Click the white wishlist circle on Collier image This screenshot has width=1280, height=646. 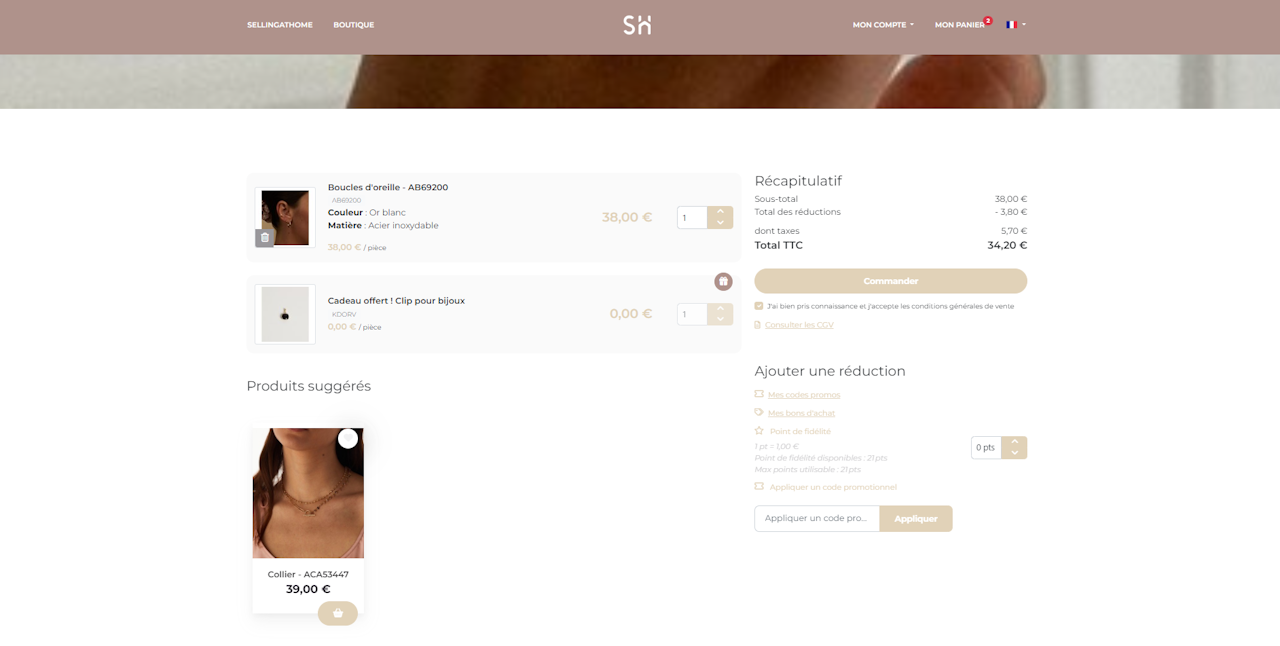348,439
